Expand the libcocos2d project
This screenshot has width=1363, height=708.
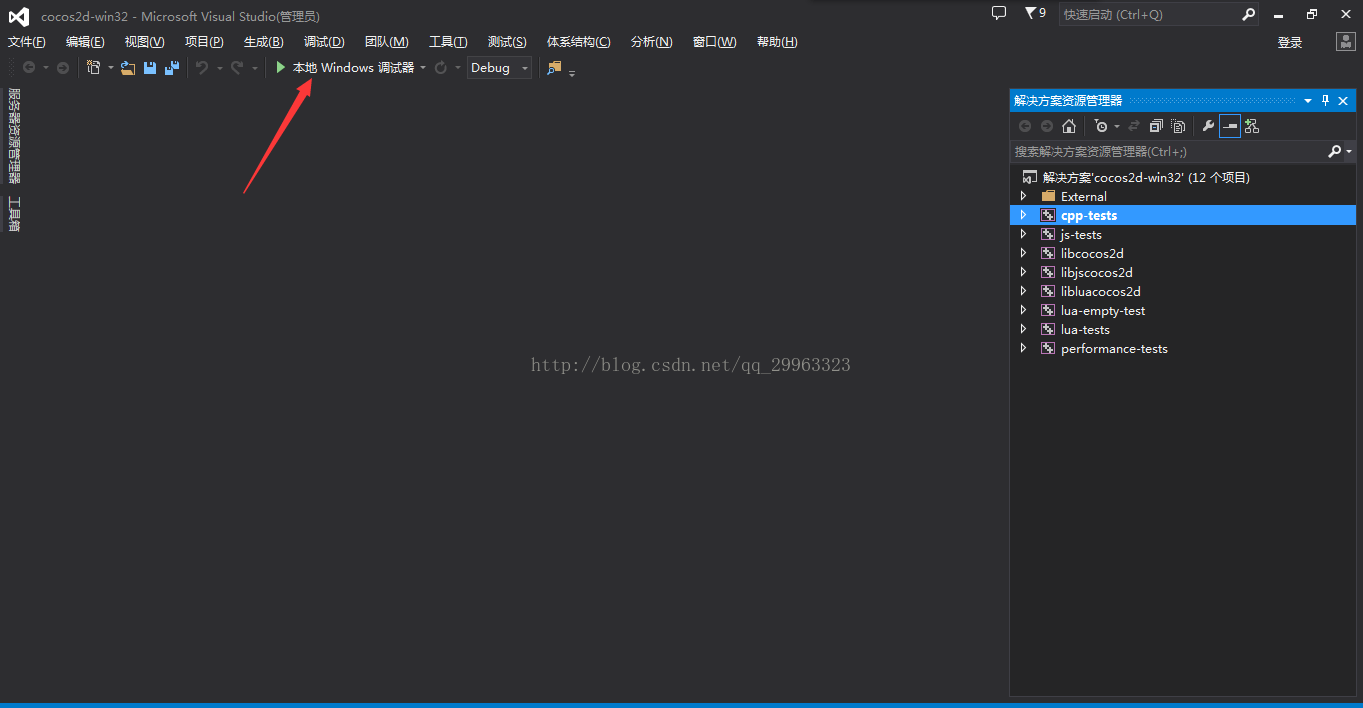[1023, 254]
